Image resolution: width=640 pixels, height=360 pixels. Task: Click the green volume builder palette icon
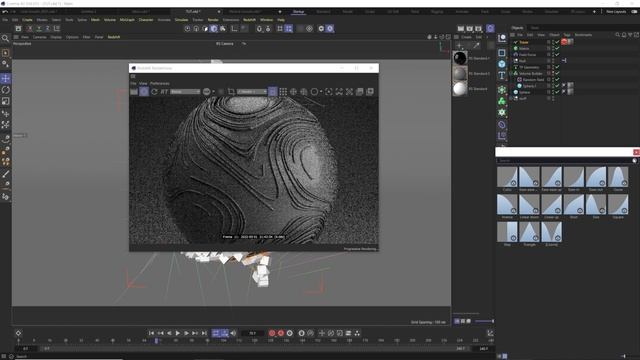pos(502,101)
